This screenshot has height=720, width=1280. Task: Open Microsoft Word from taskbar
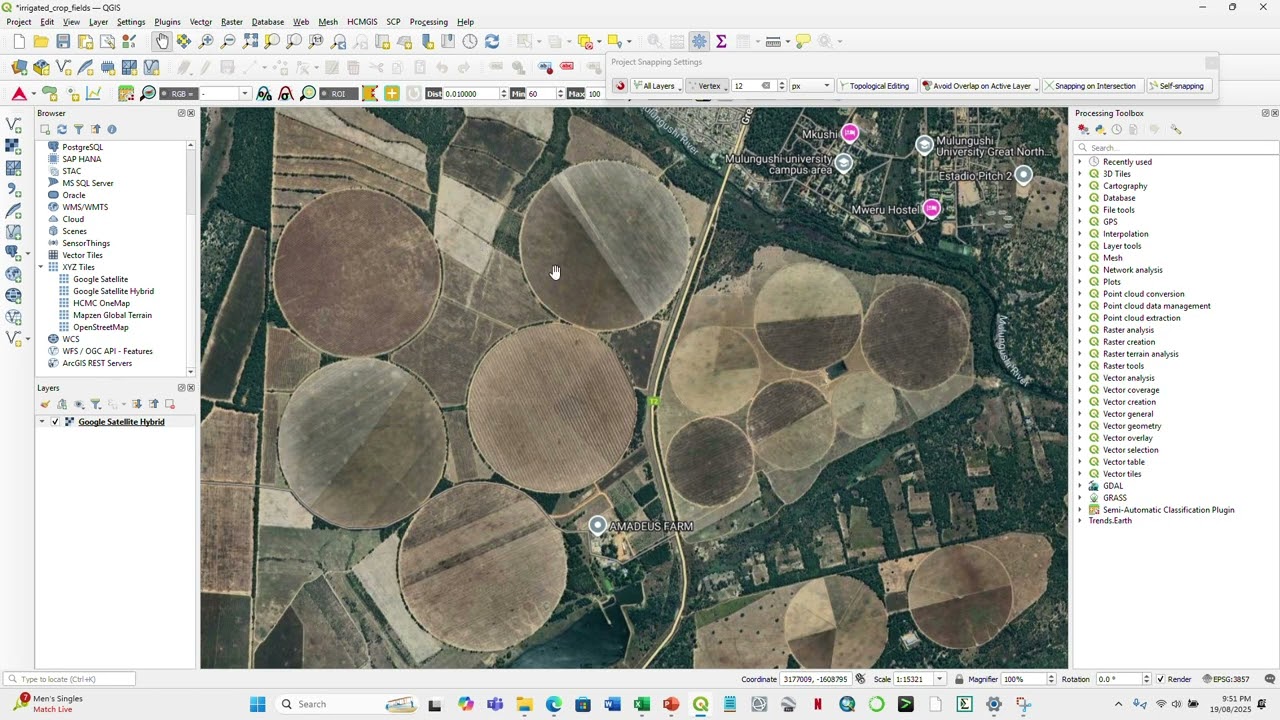point(612,704)
